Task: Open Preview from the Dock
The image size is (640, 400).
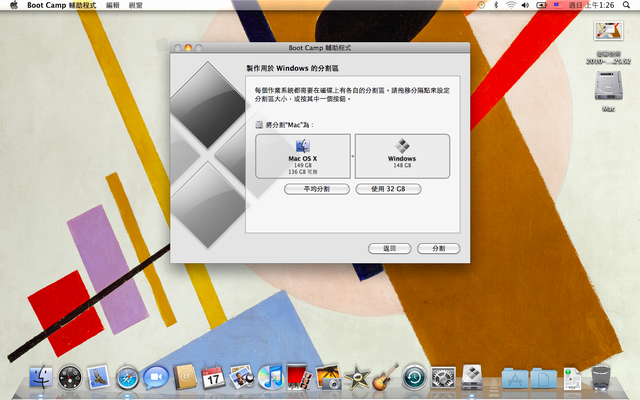Action: [242, 378]
